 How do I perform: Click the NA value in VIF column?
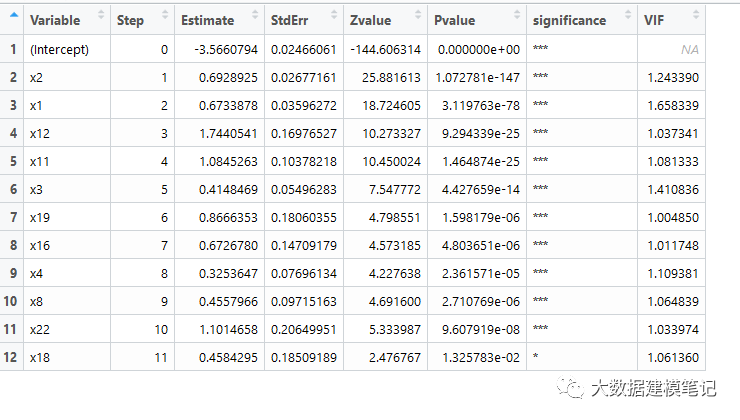coord(689,49)
